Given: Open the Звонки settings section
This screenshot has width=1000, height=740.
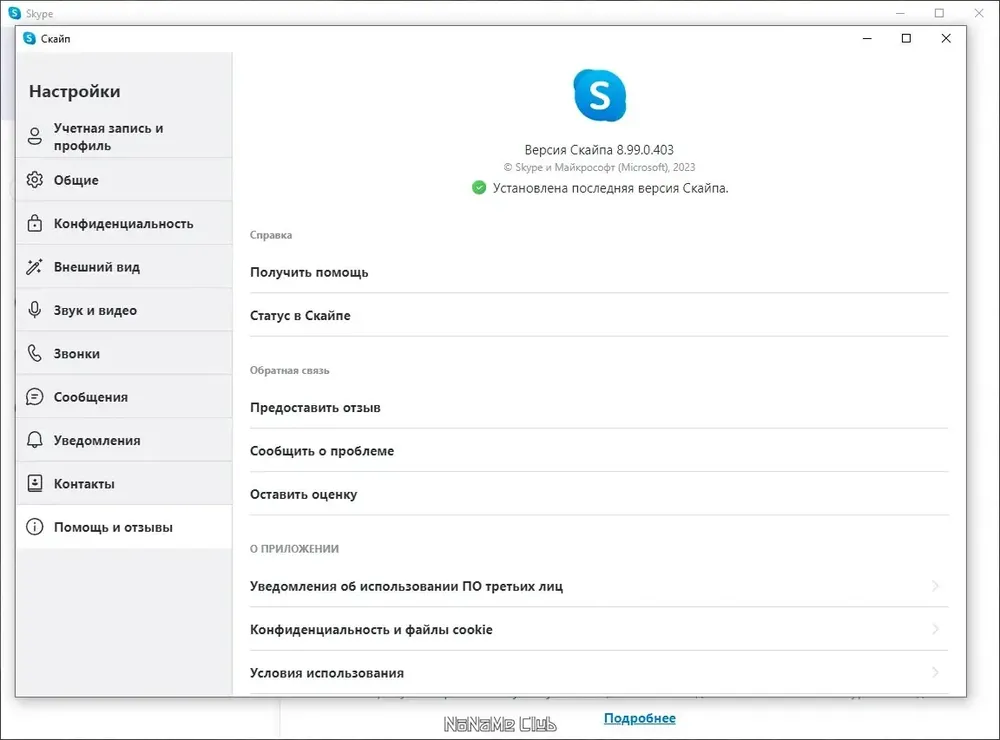Looking at the screenshot, I should click(x=124, y=353).
